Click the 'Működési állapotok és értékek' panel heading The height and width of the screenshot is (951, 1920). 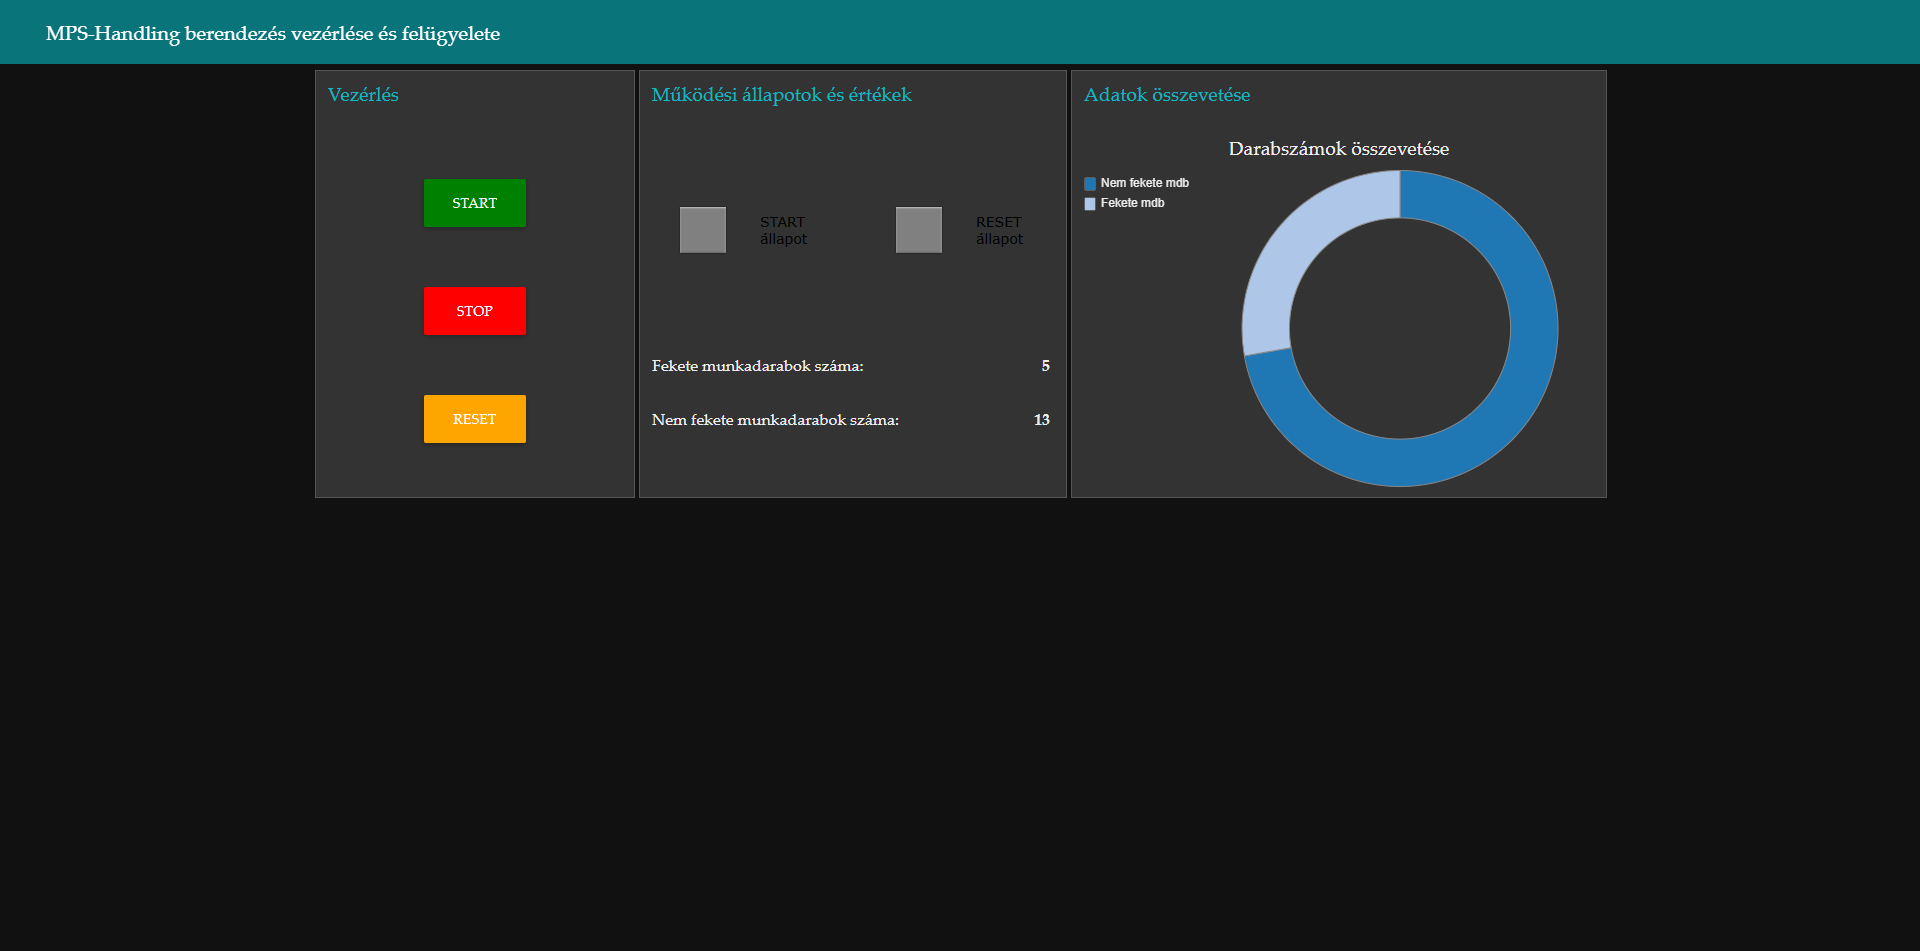click(781, 95)
